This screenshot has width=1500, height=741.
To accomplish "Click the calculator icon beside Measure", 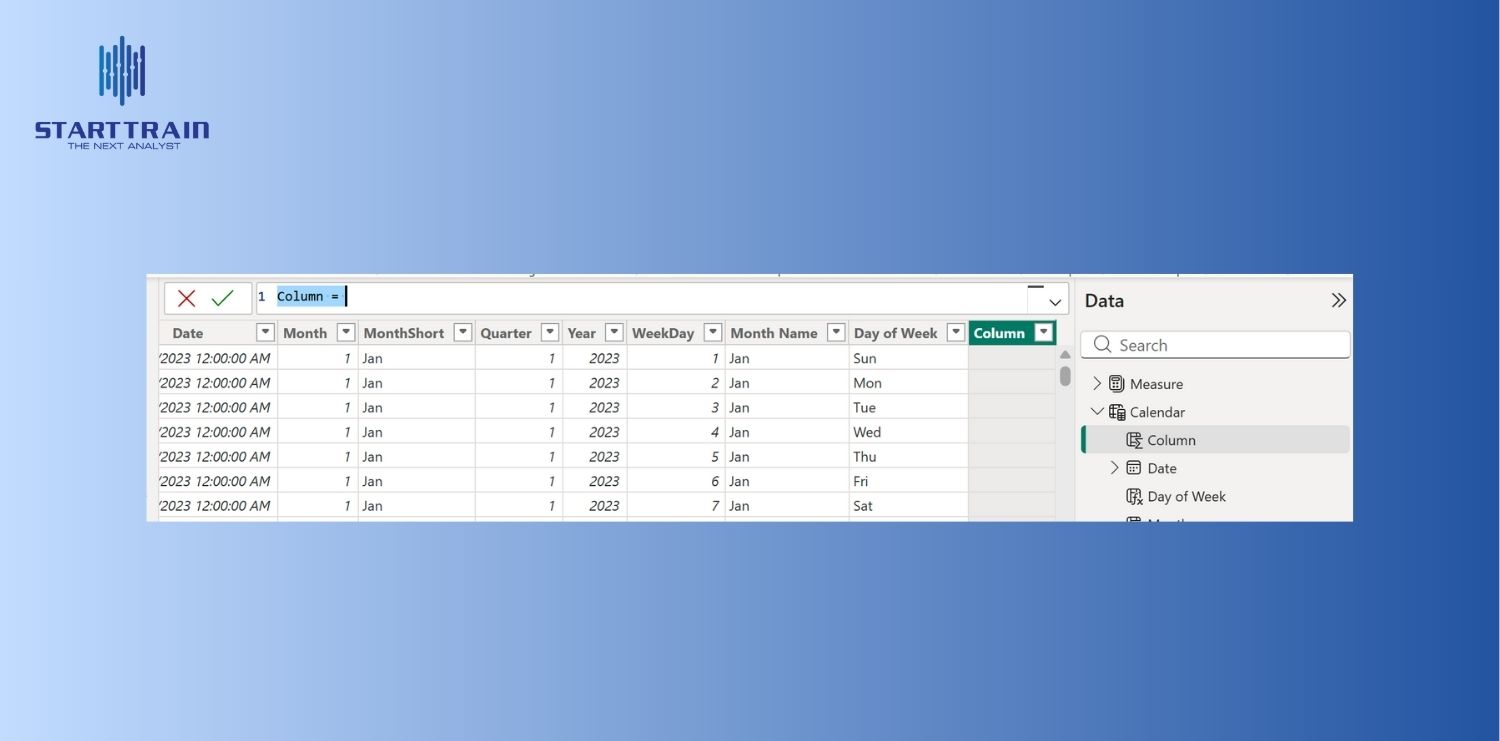I will click(x=1117, y=383).
